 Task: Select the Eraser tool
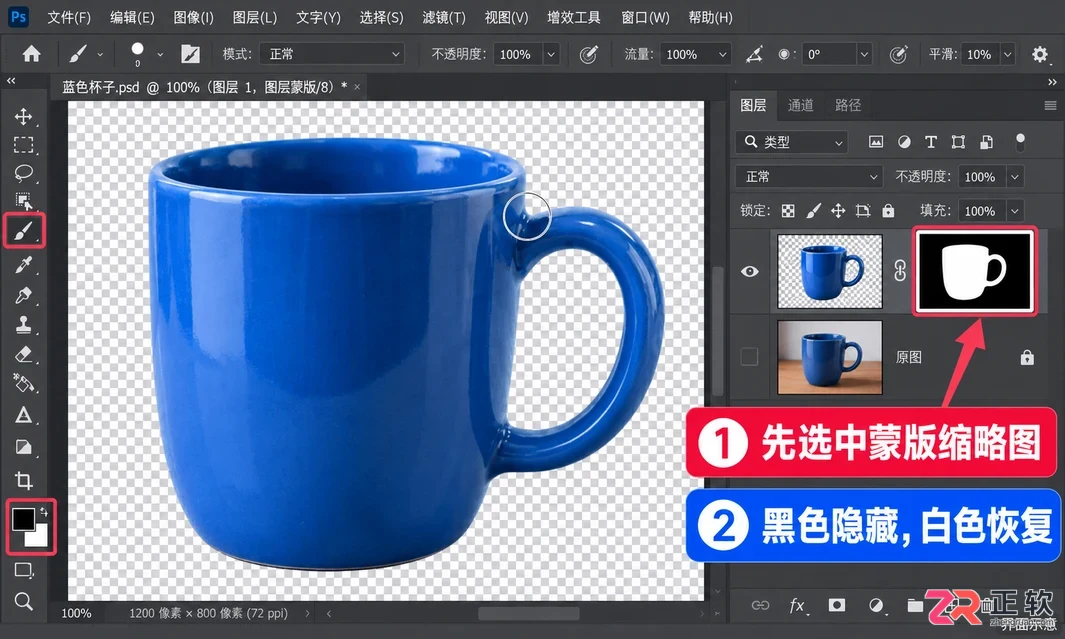(x=24, y=354)
